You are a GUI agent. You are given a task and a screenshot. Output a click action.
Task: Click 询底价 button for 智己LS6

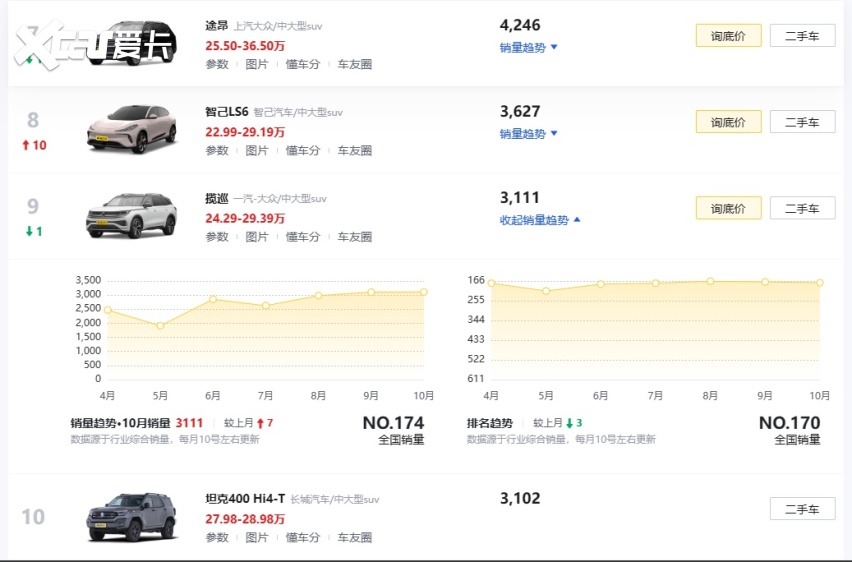[728, 122]
